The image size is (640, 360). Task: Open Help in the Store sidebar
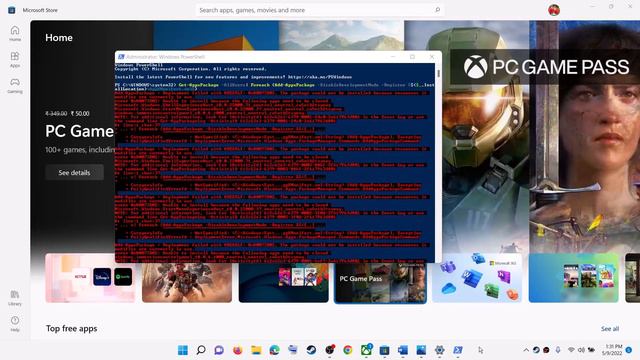15,324
